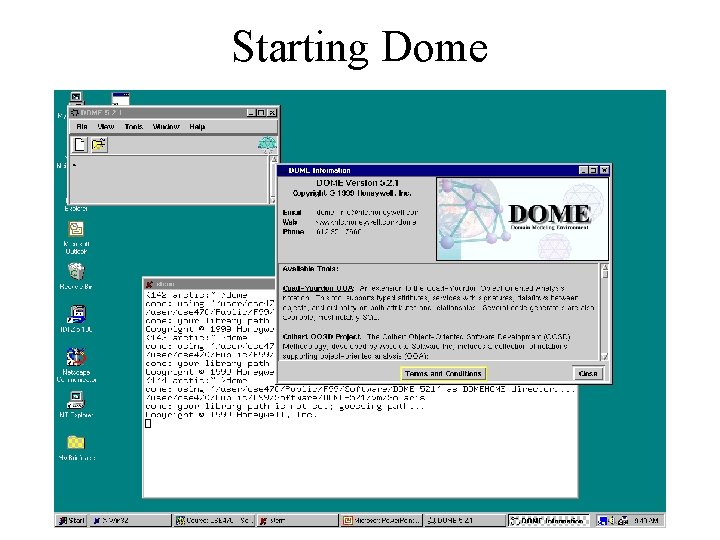This screenshot has width=720, height=540.
Task: Click the DOME Version 5.2.1 heading text
Action: pos(357,183)
